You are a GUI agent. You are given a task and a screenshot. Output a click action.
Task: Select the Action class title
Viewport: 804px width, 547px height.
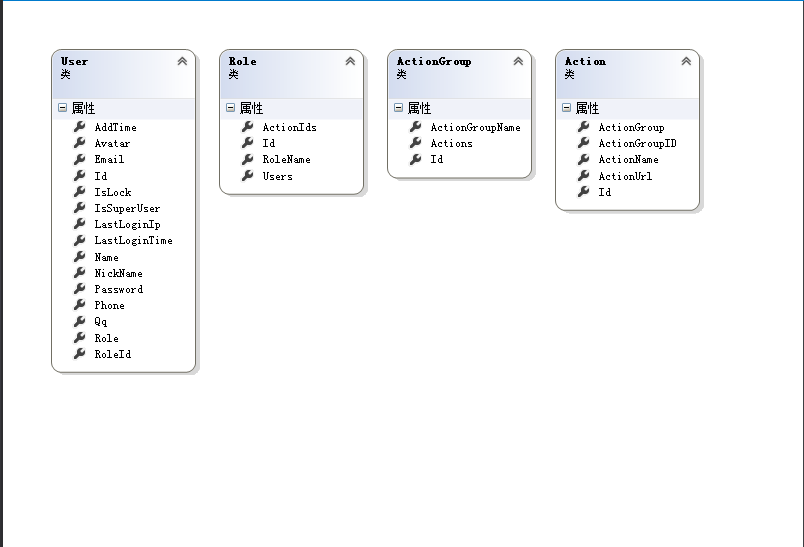click(585, 62)
